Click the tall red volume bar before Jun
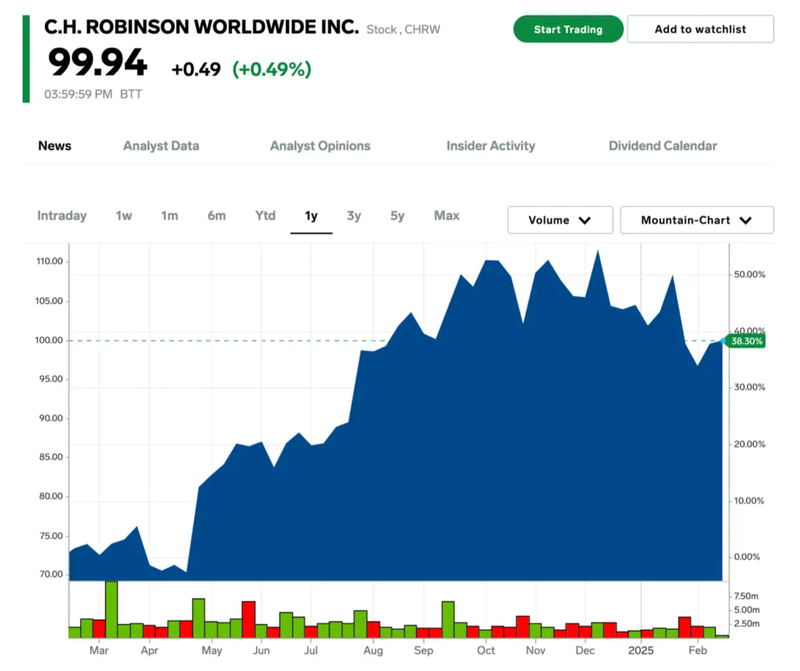The width and height of the screenshot is (800, 671). (248, 619)
